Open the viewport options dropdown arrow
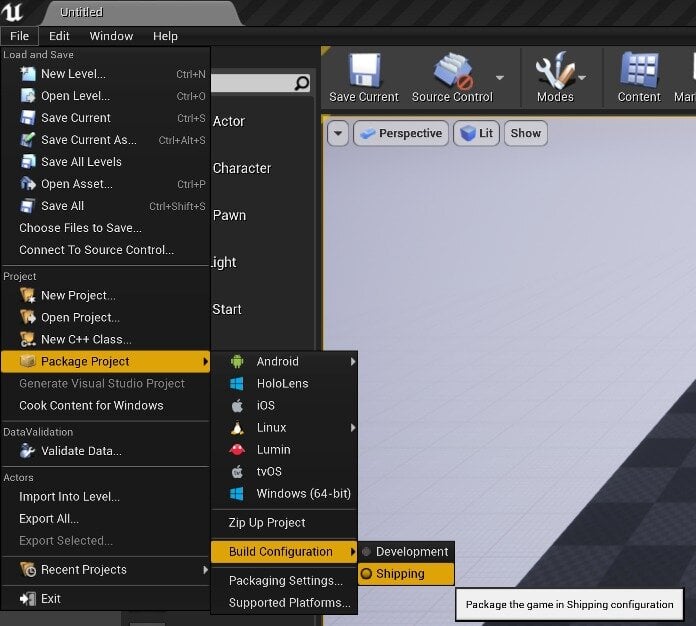 pyautogui.click(x=338, y=133)
